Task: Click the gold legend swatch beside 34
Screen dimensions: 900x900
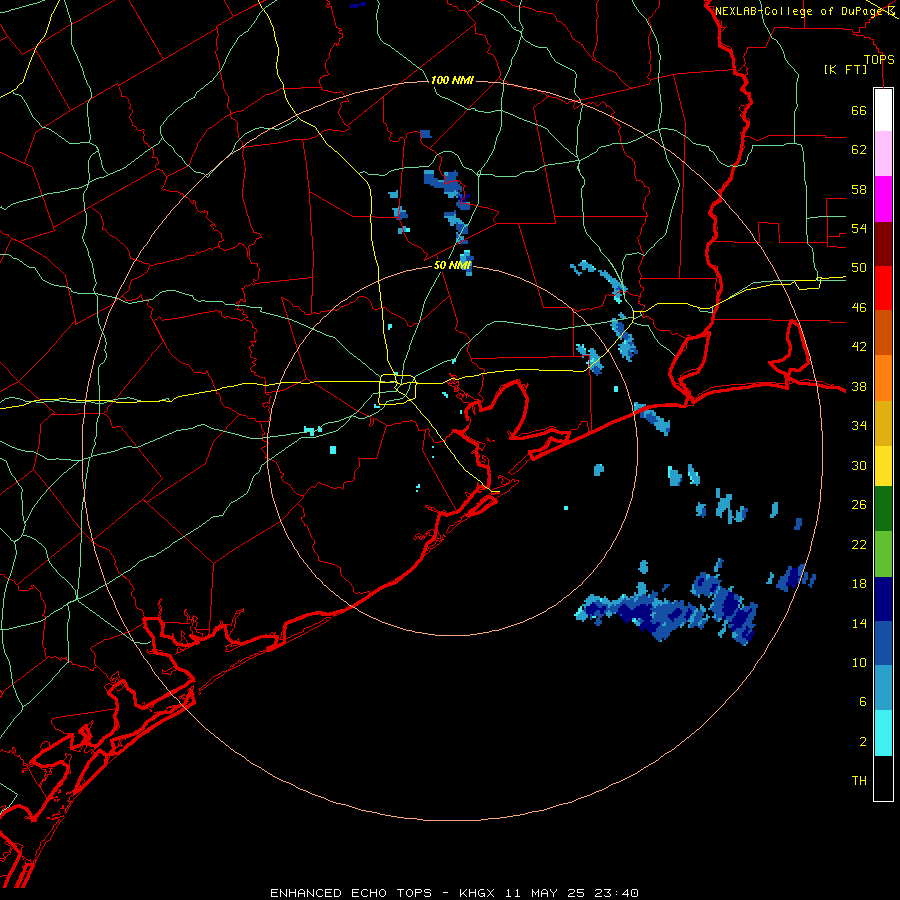Action: (x=883, y=423)
